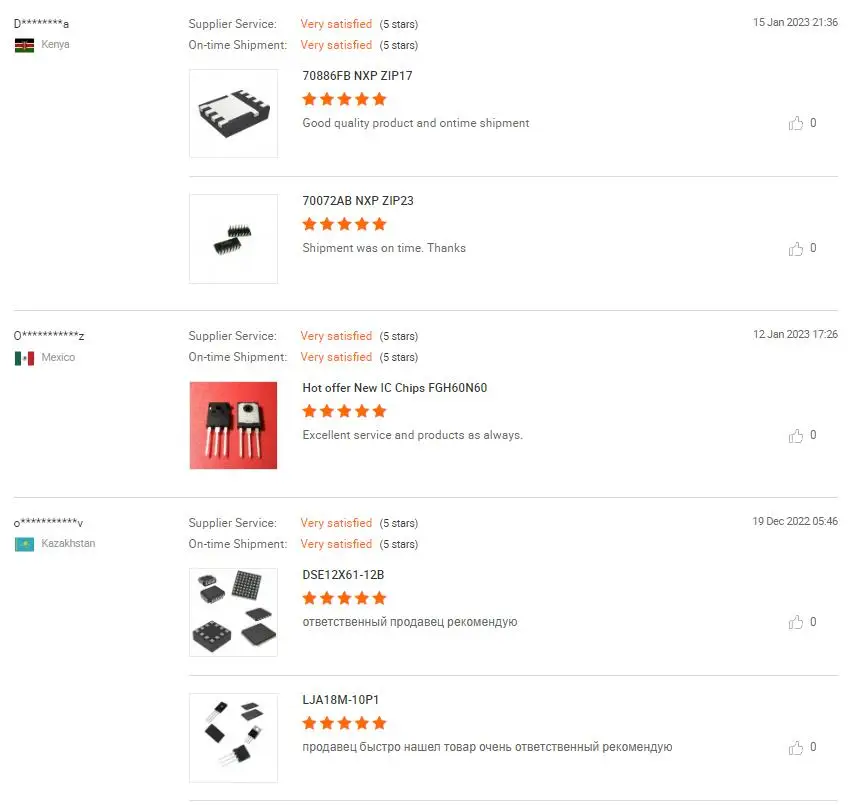The height and width of the screenshot is (805, 853).
Task: View the FGH60N60 transistor thumbnail
Action: click(x=233, y=425)
